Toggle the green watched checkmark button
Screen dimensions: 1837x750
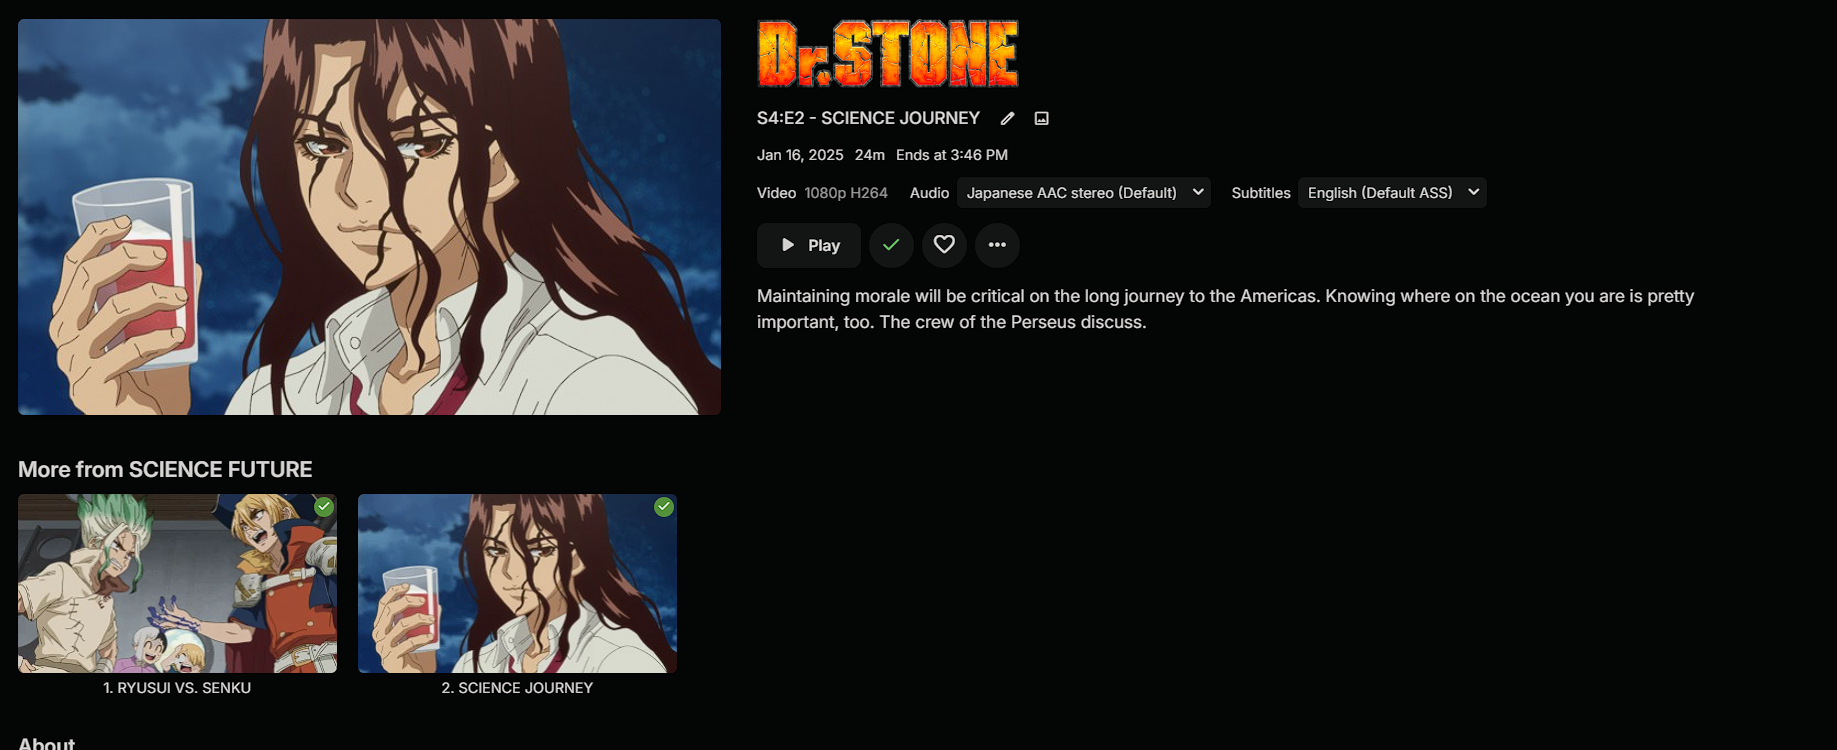891,245
